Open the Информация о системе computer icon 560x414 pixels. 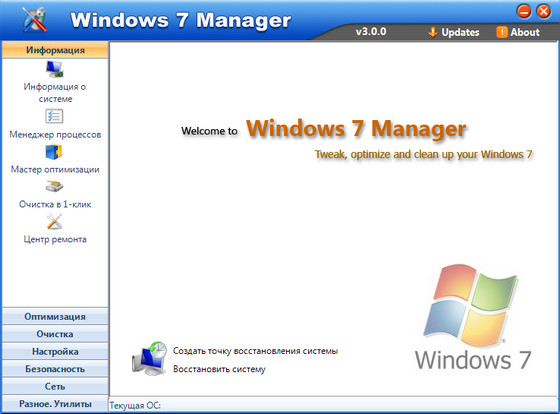tap(55, 69)
